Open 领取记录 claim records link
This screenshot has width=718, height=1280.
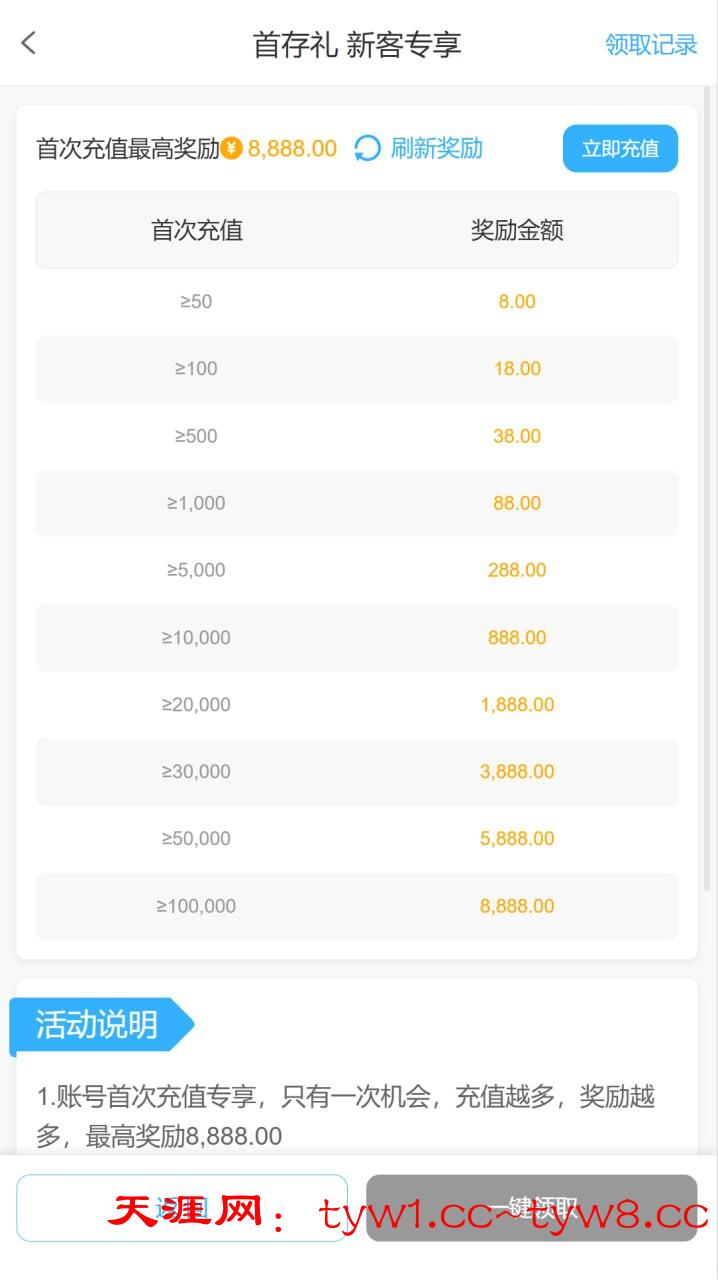[x=651, y=45]
